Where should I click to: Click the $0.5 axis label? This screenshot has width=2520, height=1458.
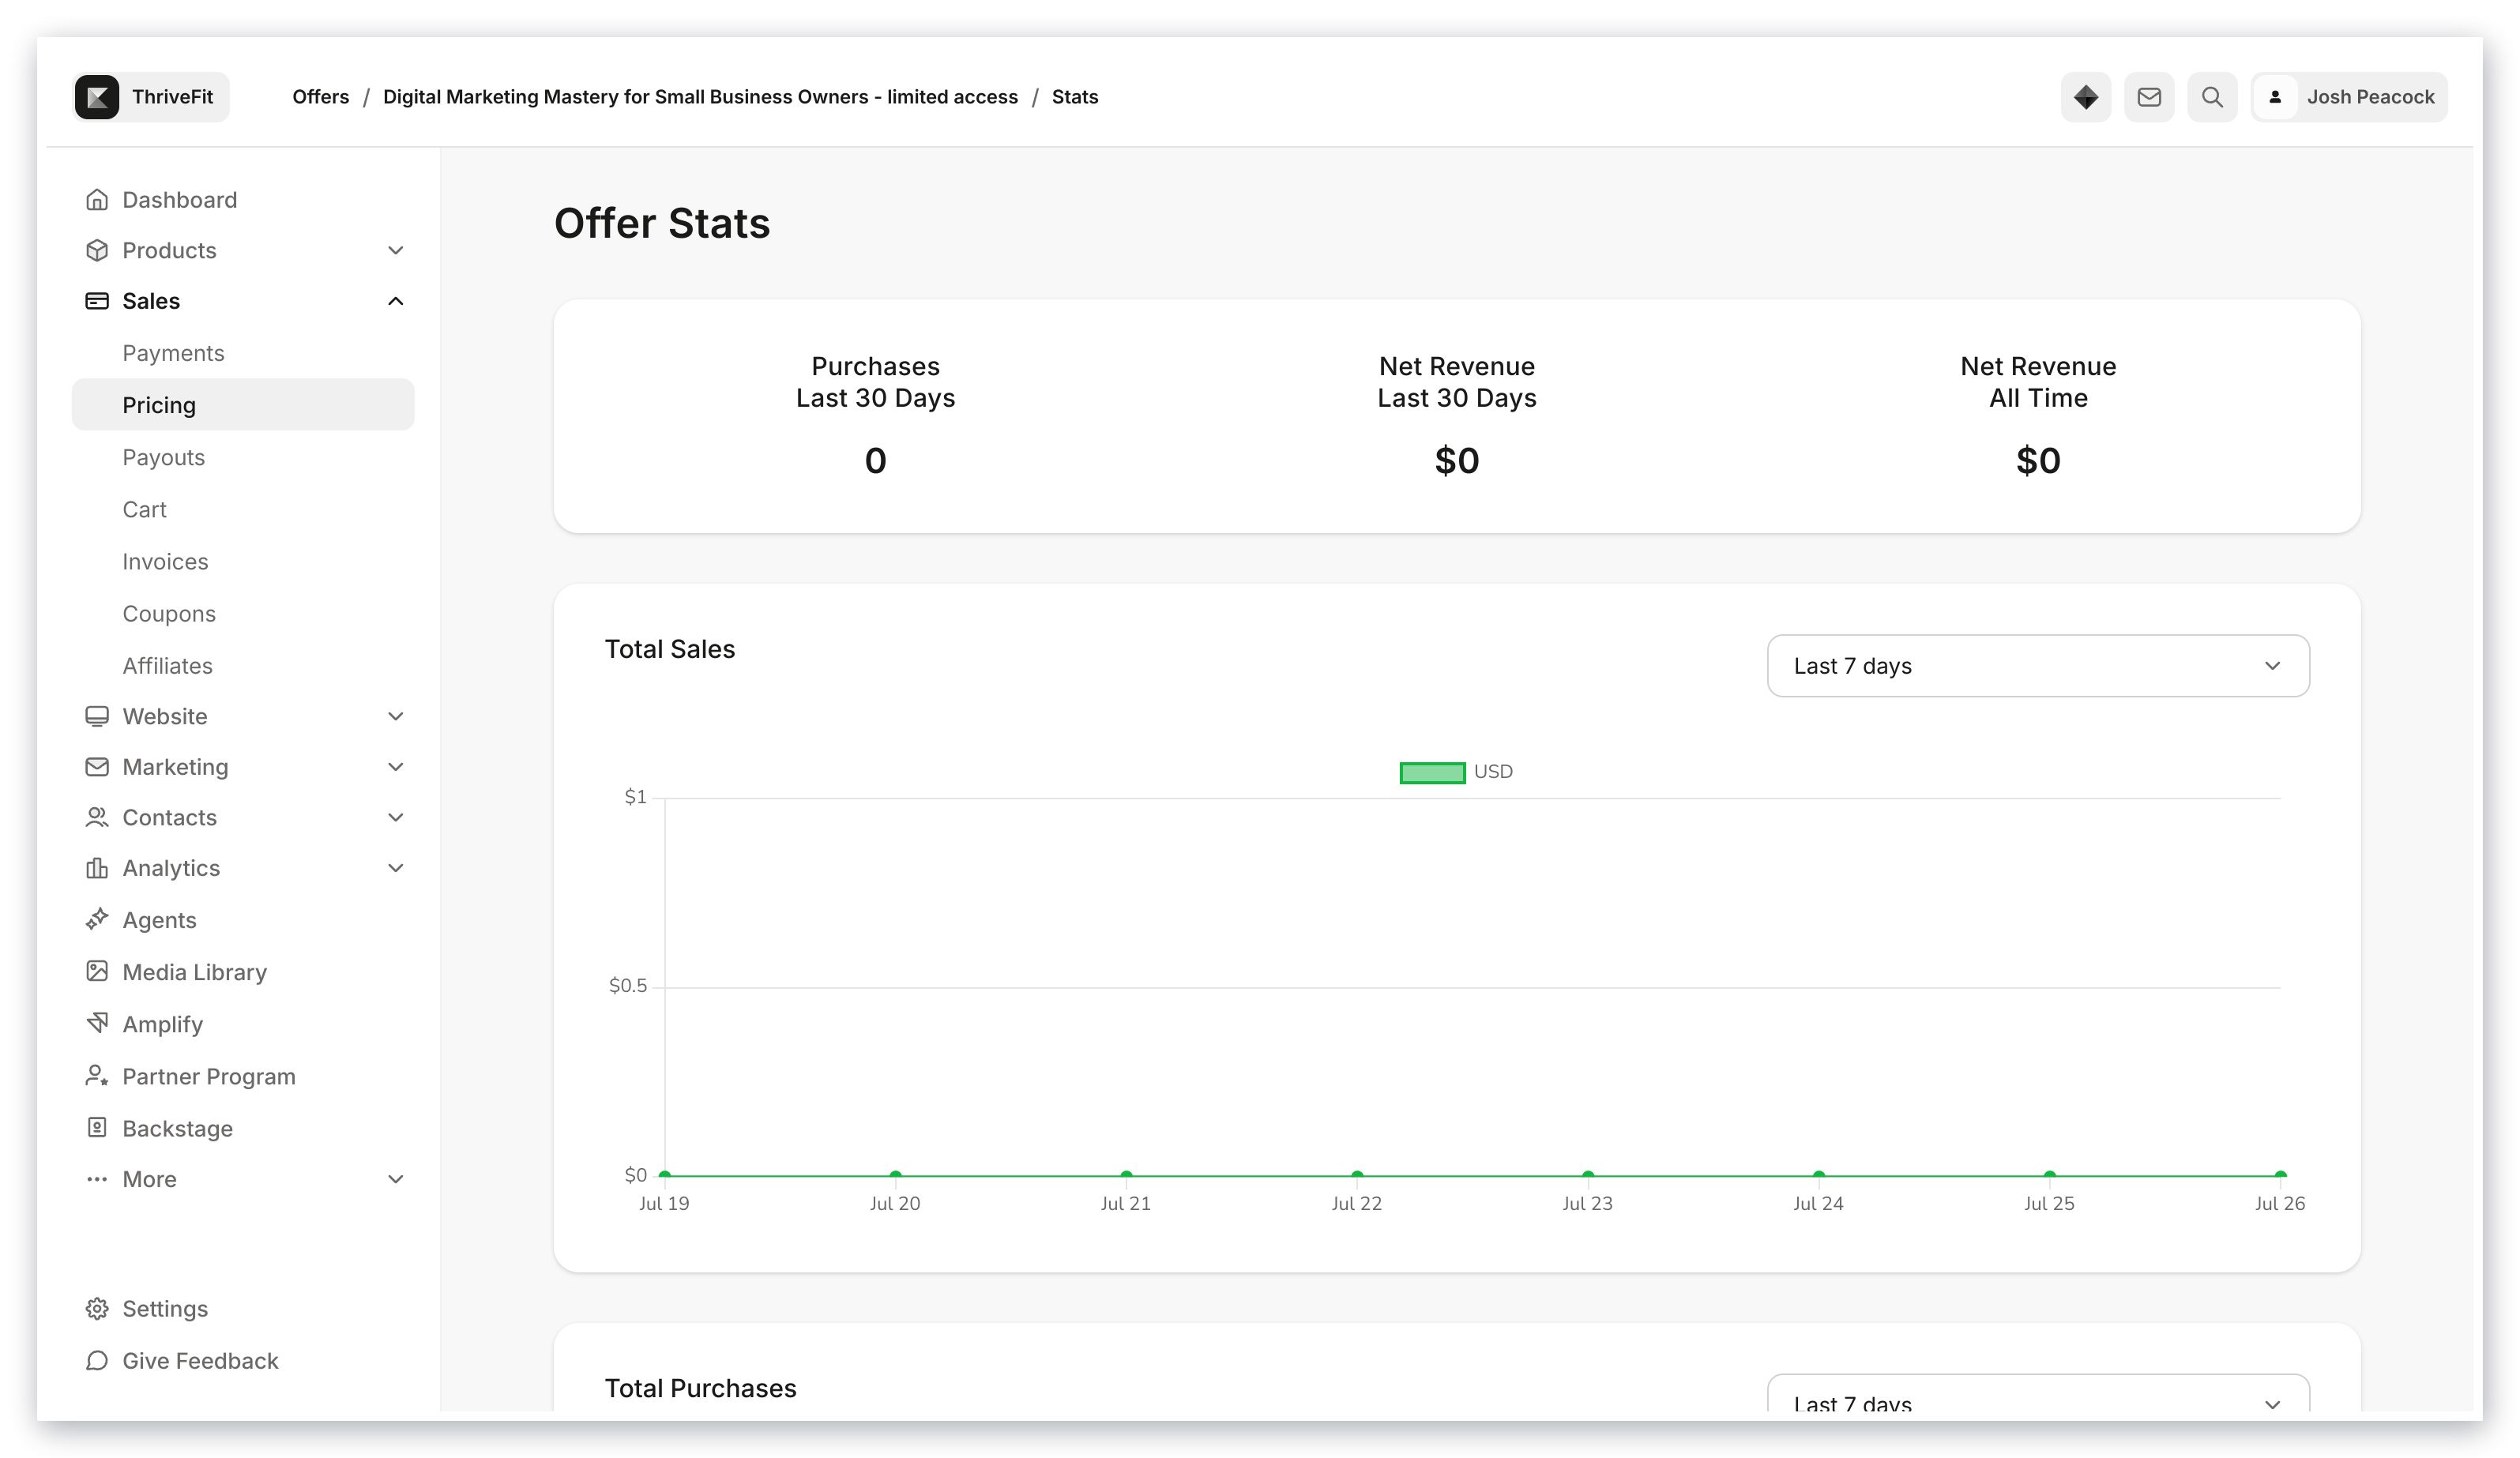(628, 986)
